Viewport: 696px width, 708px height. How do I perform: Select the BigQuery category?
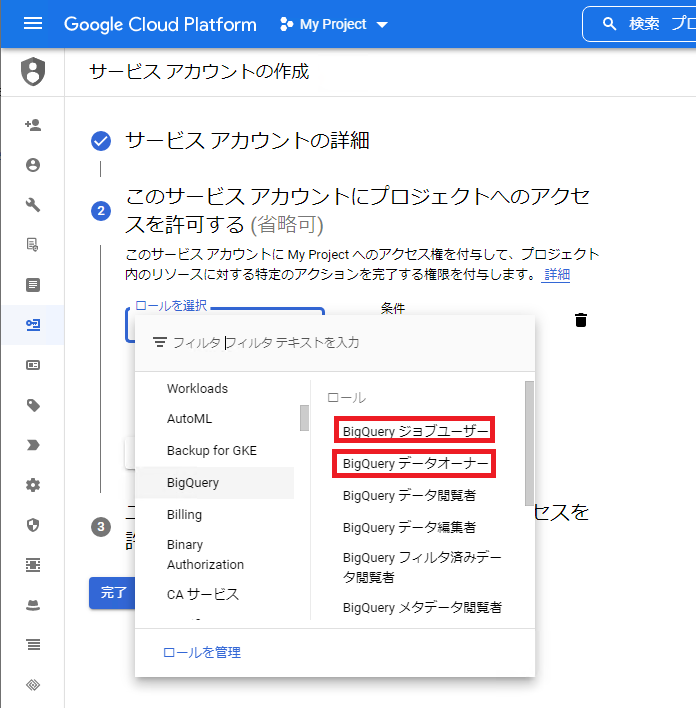point(215,483)
